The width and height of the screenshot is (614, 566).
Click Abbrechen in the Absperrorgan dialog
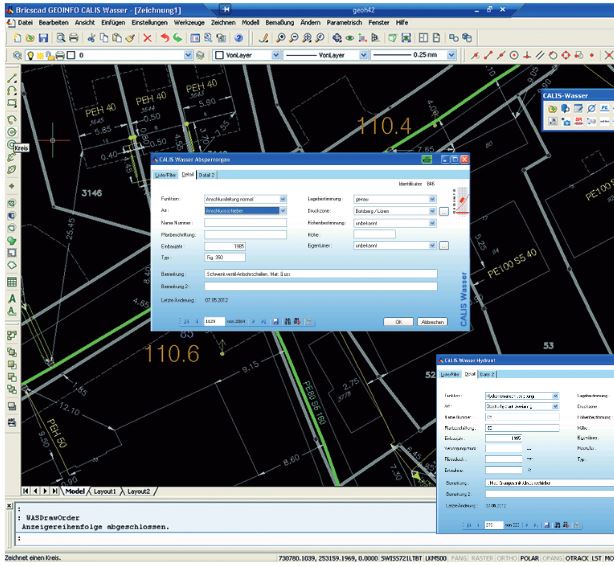pyautogui.click(x=432, y=322)
